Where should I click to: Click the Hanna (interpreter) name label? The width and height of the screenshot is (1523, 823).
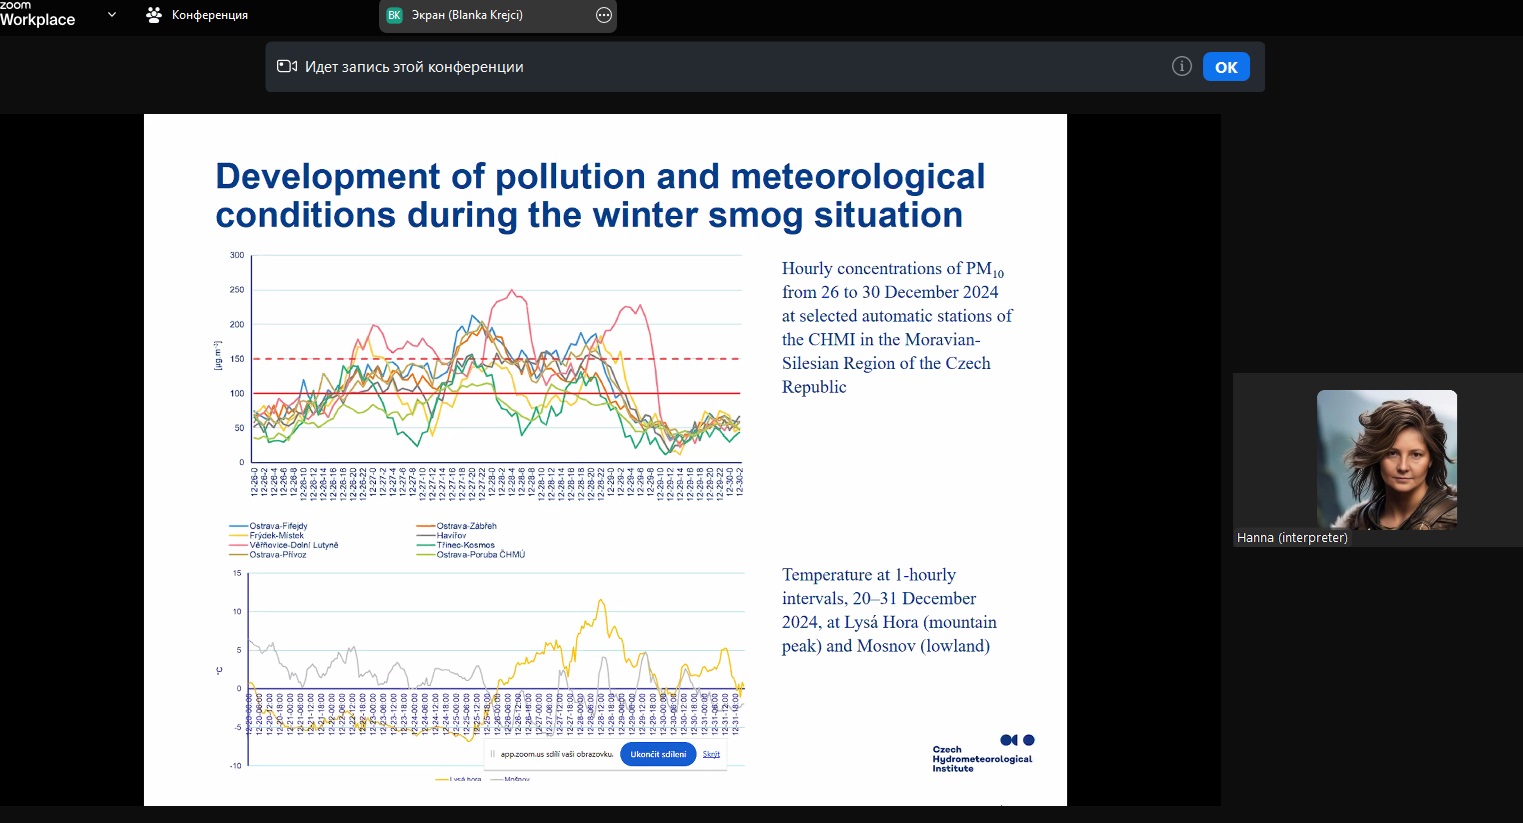tap(1292, 538)
